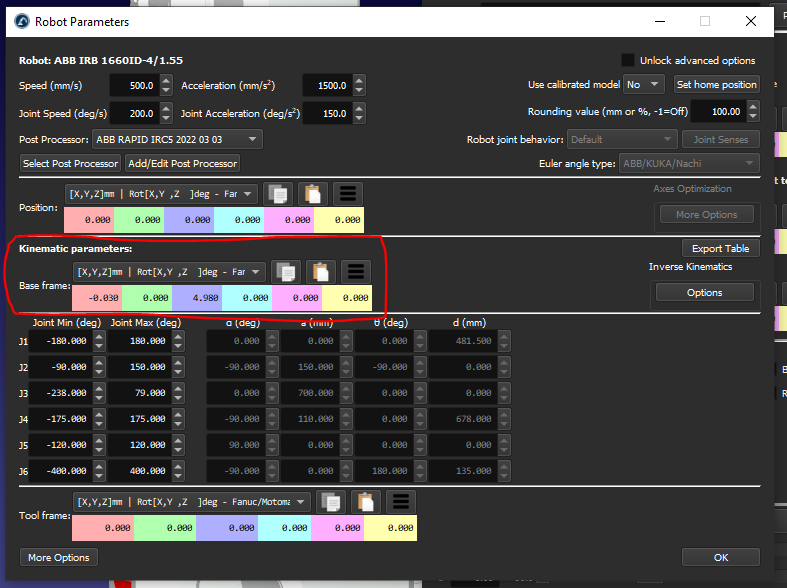This screenshot has width=787, height=588.
Task: Open the Use calibrated model dropdown
Action: coord(642,85)
